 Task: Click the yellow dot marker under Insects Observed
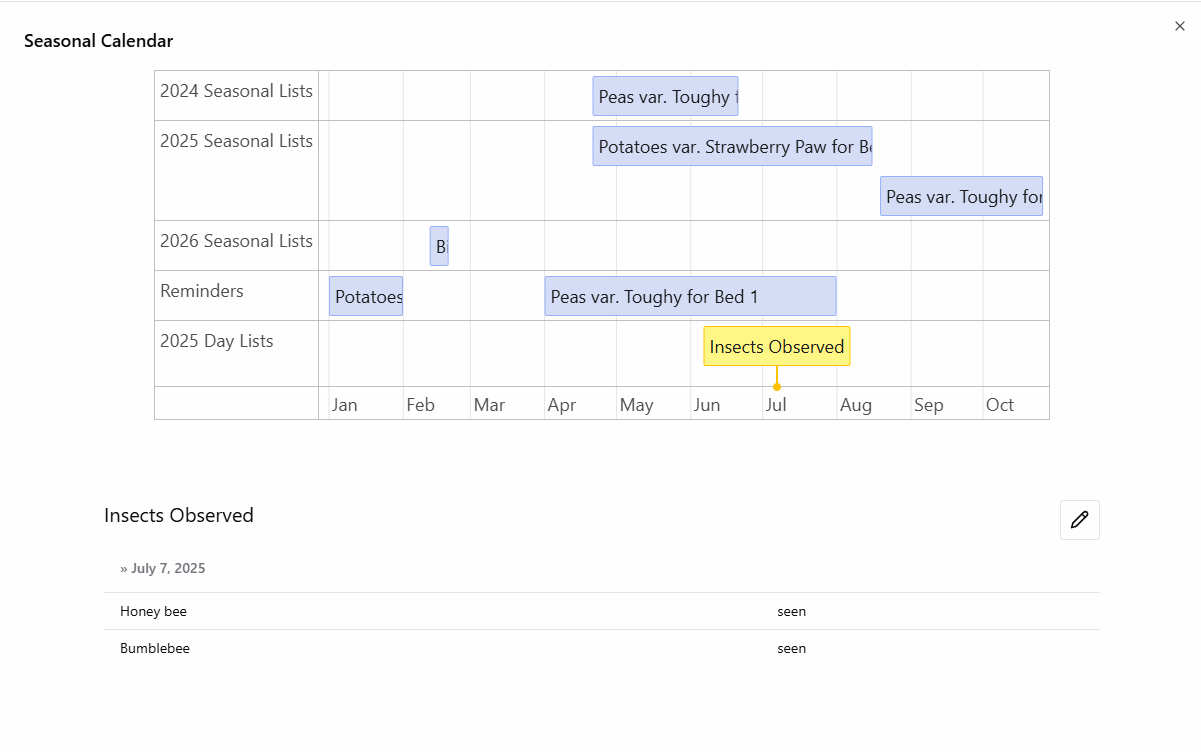(777, 386)
